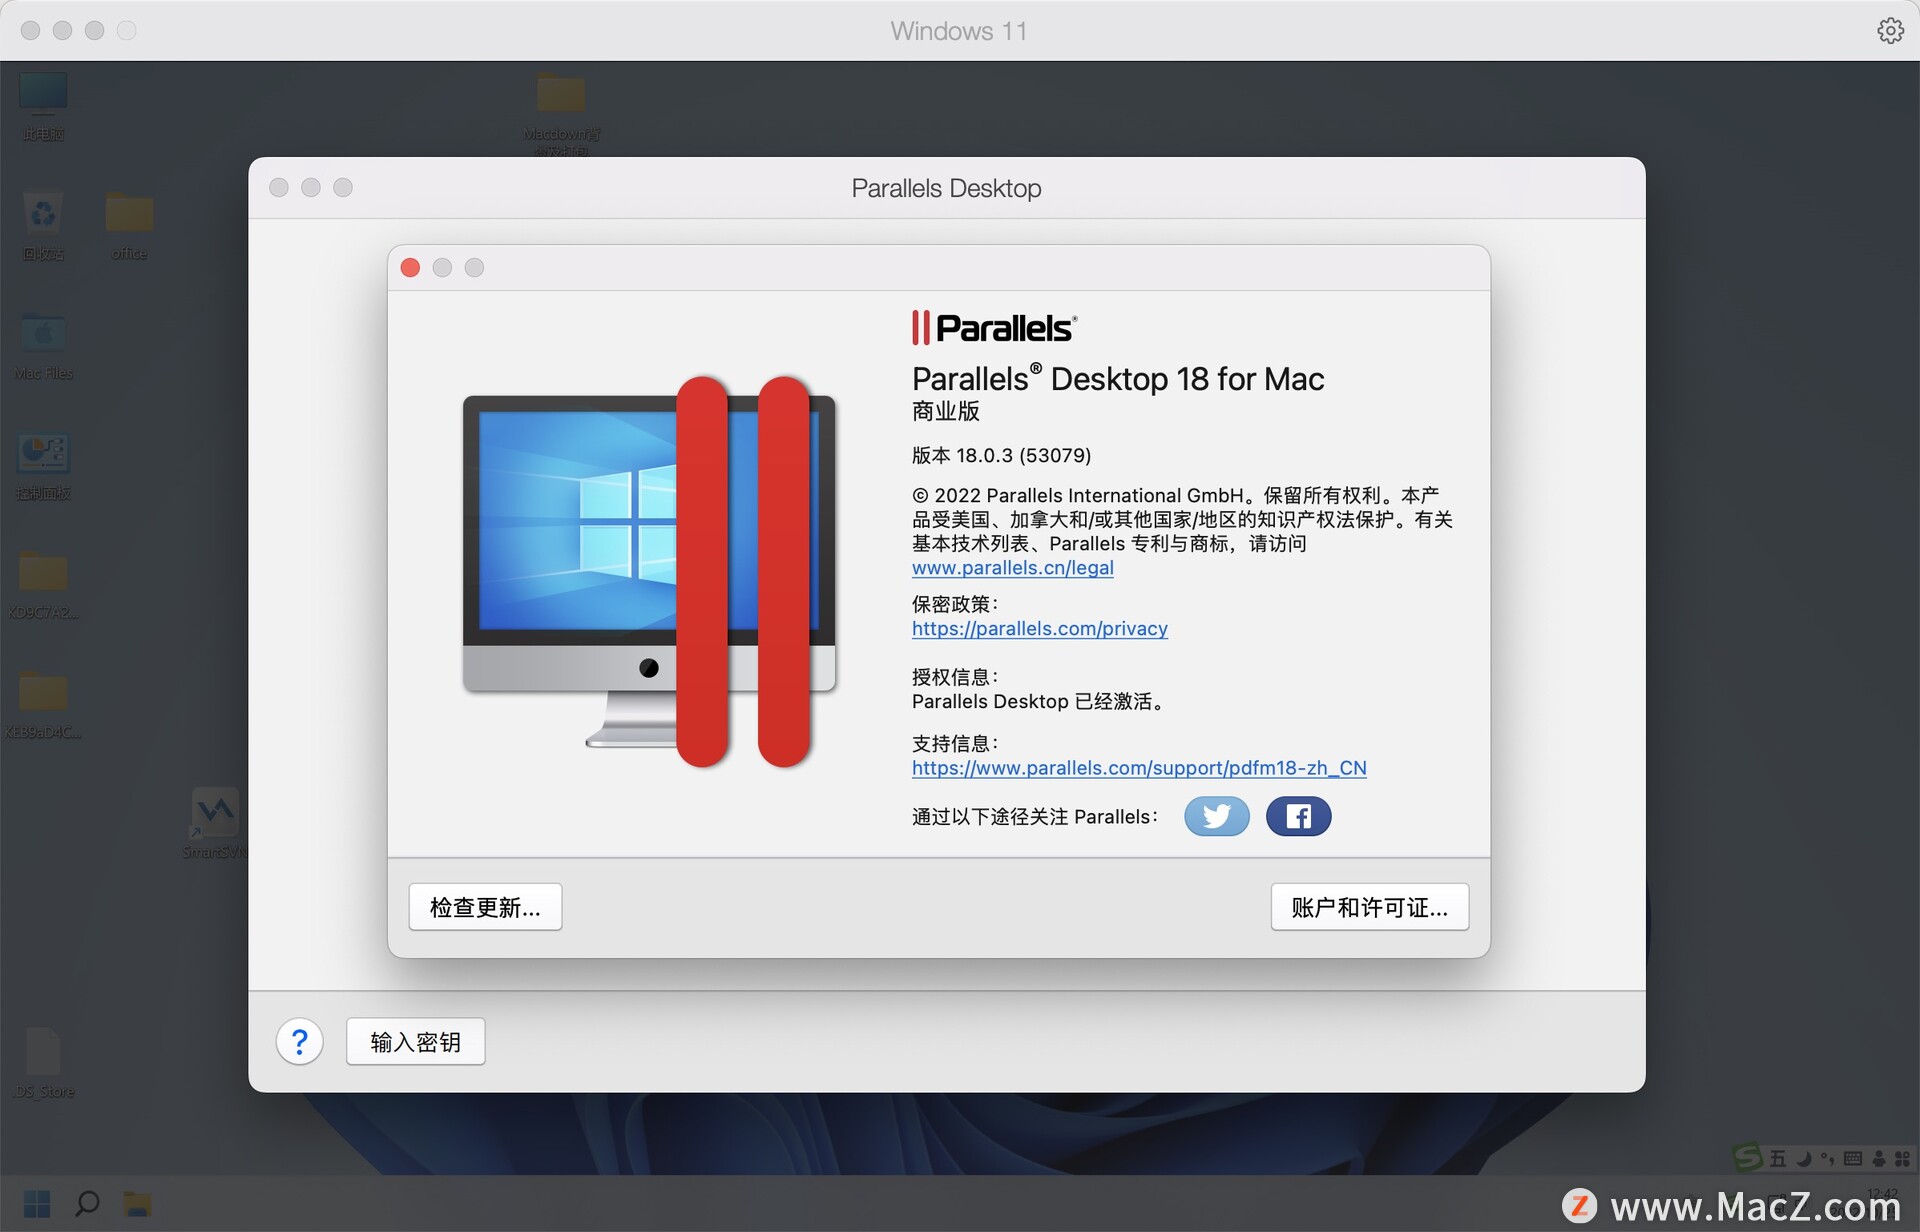Click the Sogou input method tray icon
Image resolution: width=1920 pixels, height=1232 pixels.
click(x=1748, y=1158)
